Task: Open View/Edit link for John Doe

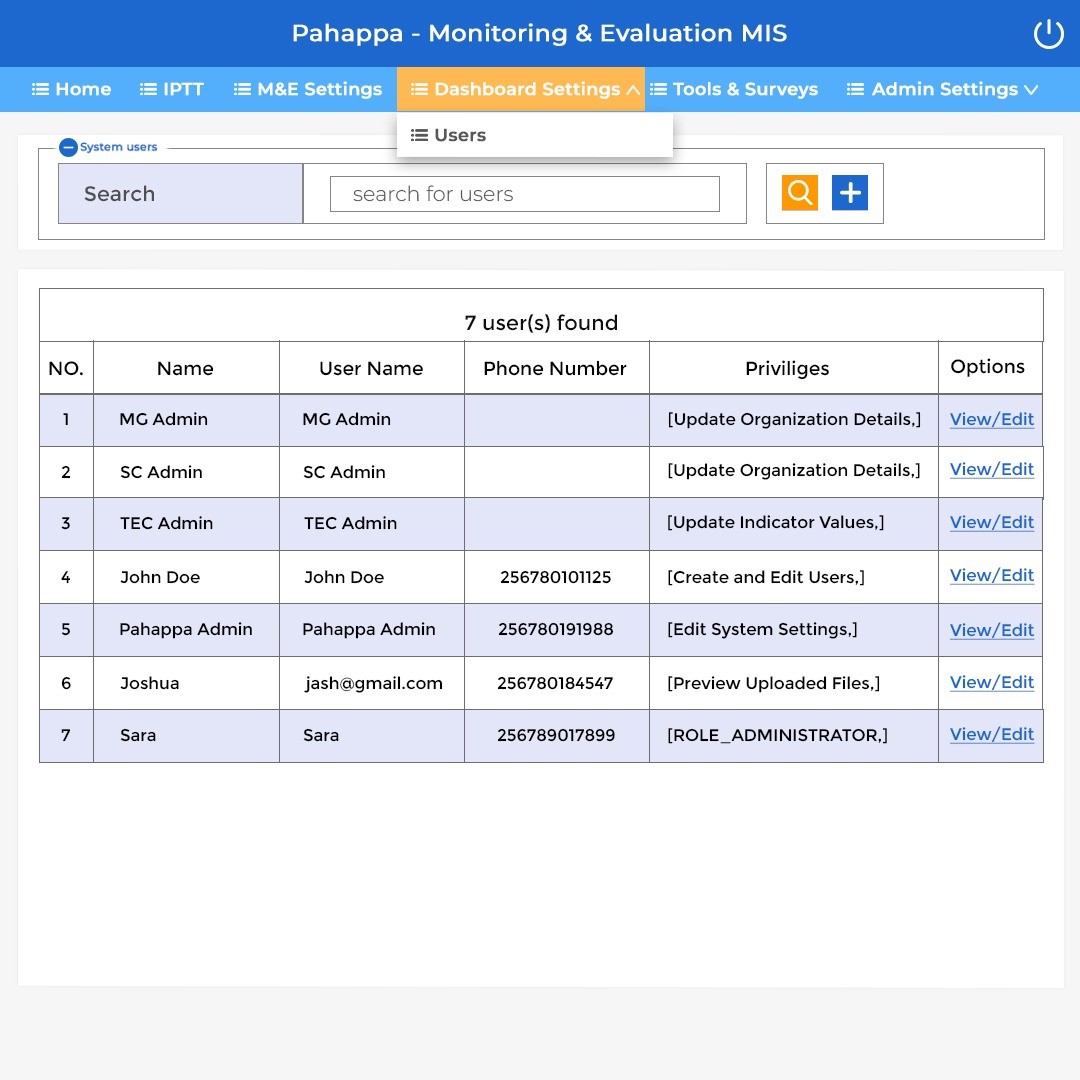Action: [991, 575]
